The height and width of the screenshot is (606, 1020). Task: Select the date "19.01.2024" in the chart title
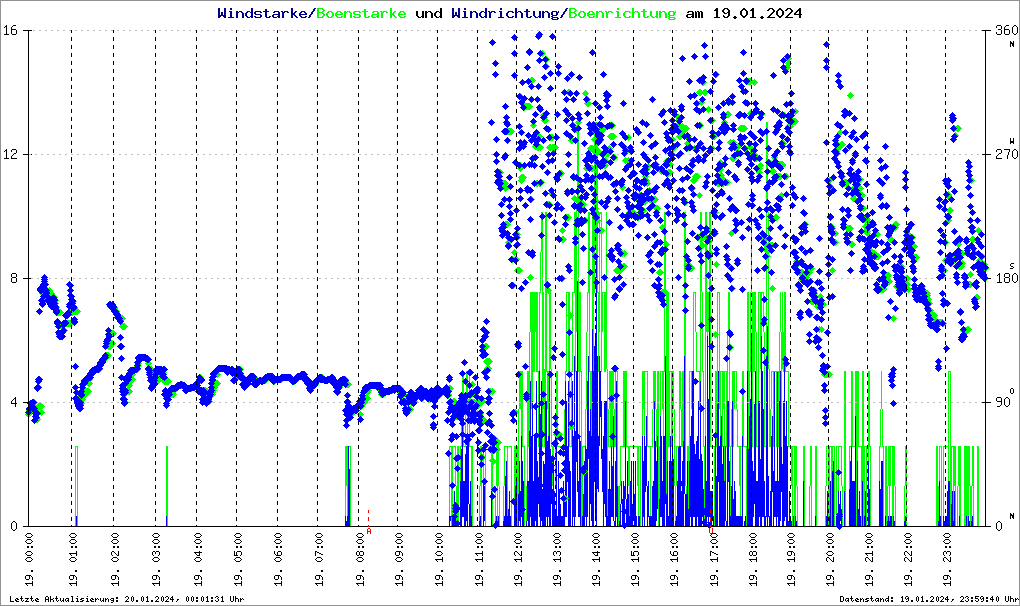pyautogui.click(x=757, y=13)
